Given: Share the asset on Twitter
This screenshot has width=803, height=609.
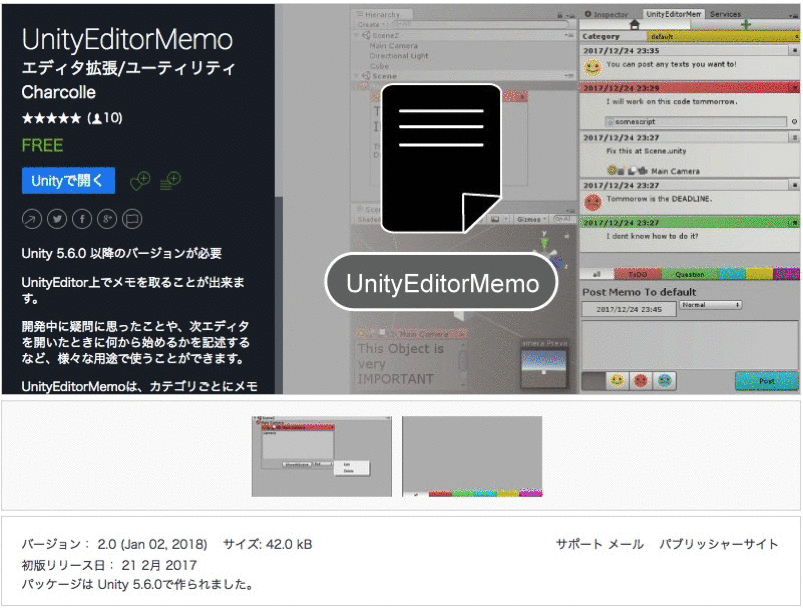Looking at the screenshot, I should (57, 219).
